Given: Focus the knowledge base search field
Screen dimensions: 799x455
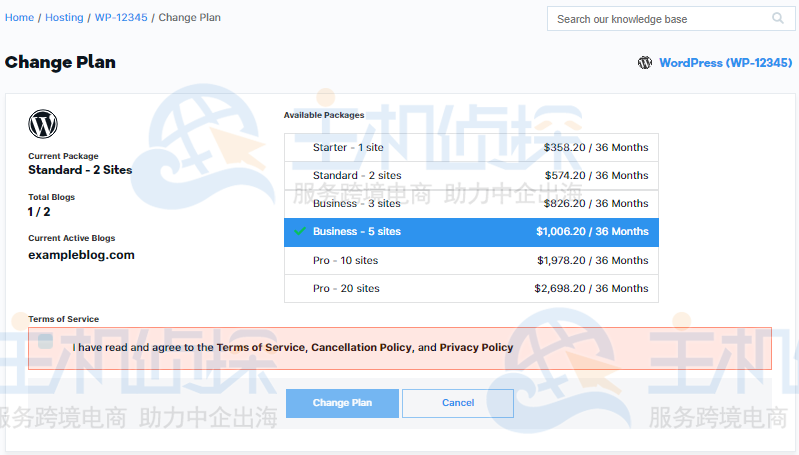Looking at the screenshot, I should (660, 19).
